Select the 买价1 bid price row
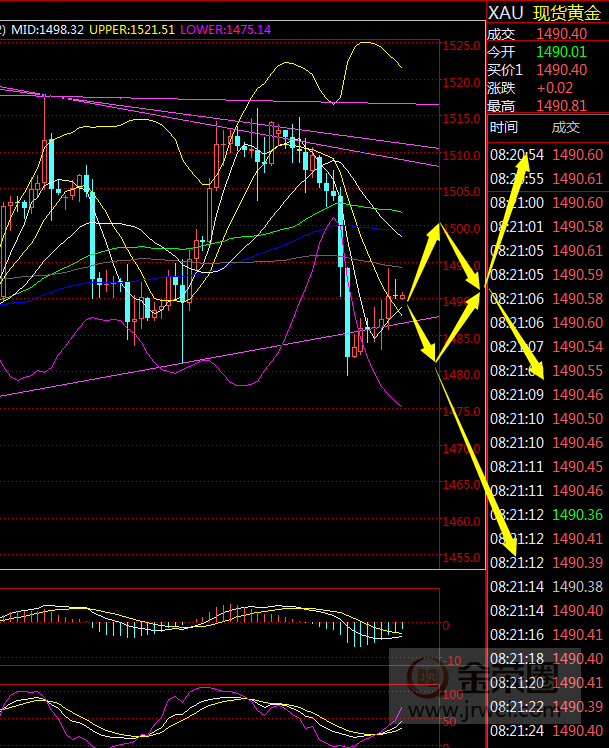 (x=546, y=70)
